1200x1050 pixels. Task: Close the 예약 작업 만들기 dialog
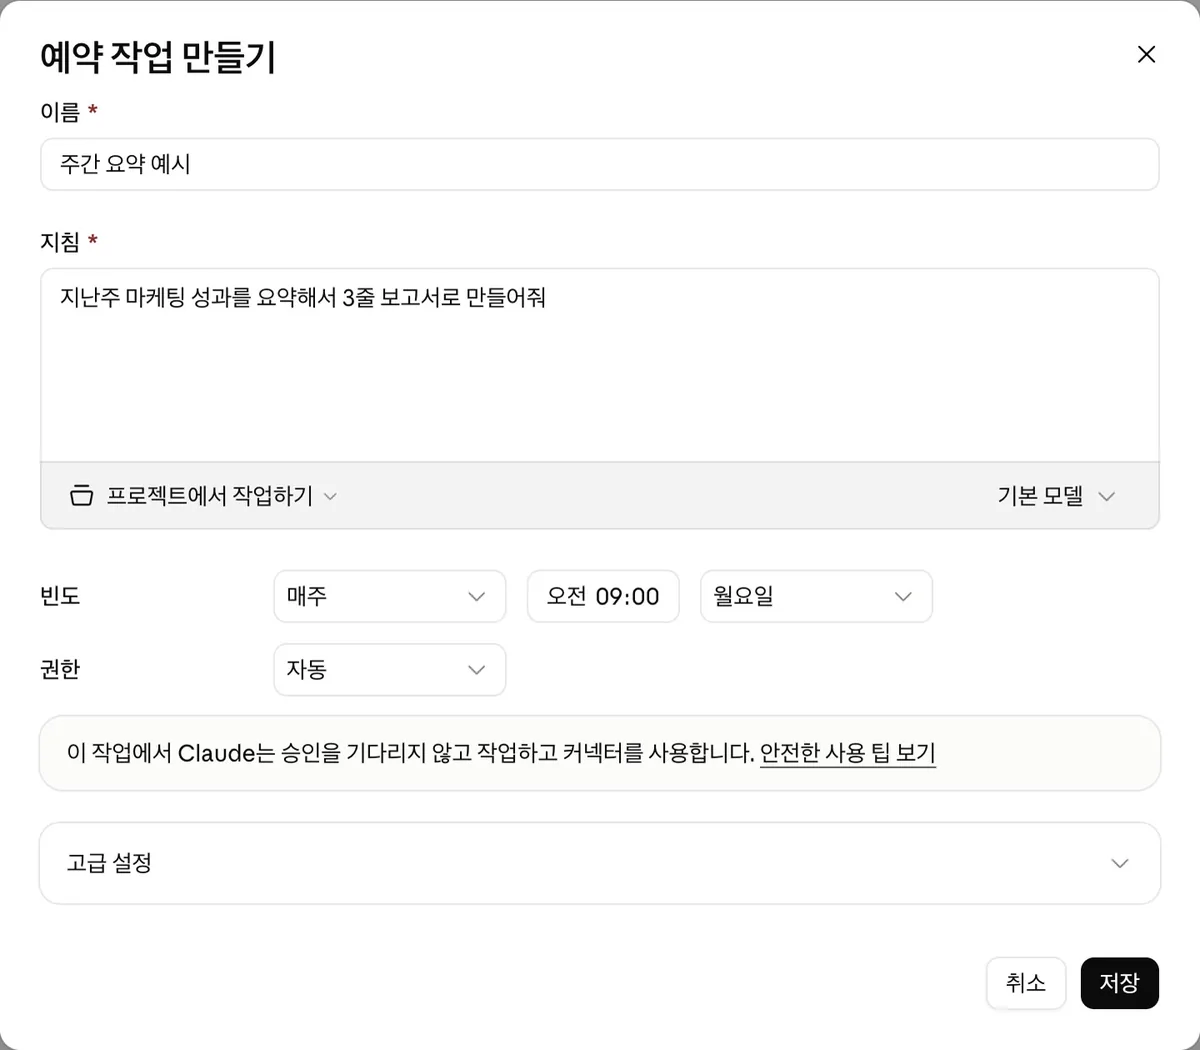tap(1146, 54)
